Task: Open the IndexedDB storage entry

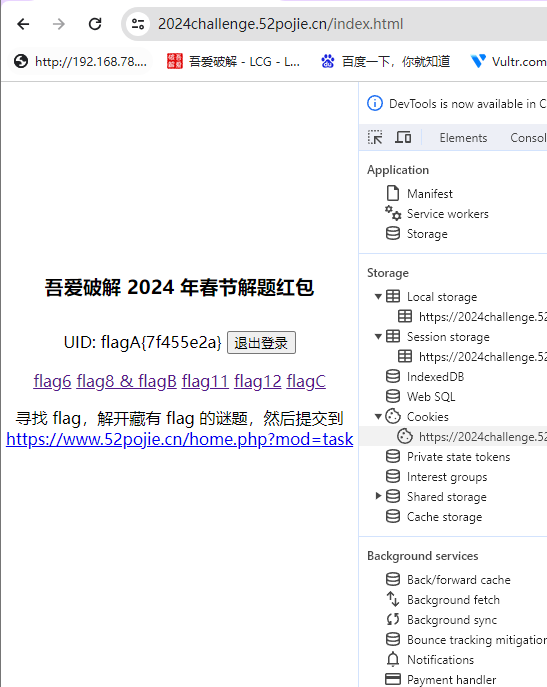Action: (435, 377)
